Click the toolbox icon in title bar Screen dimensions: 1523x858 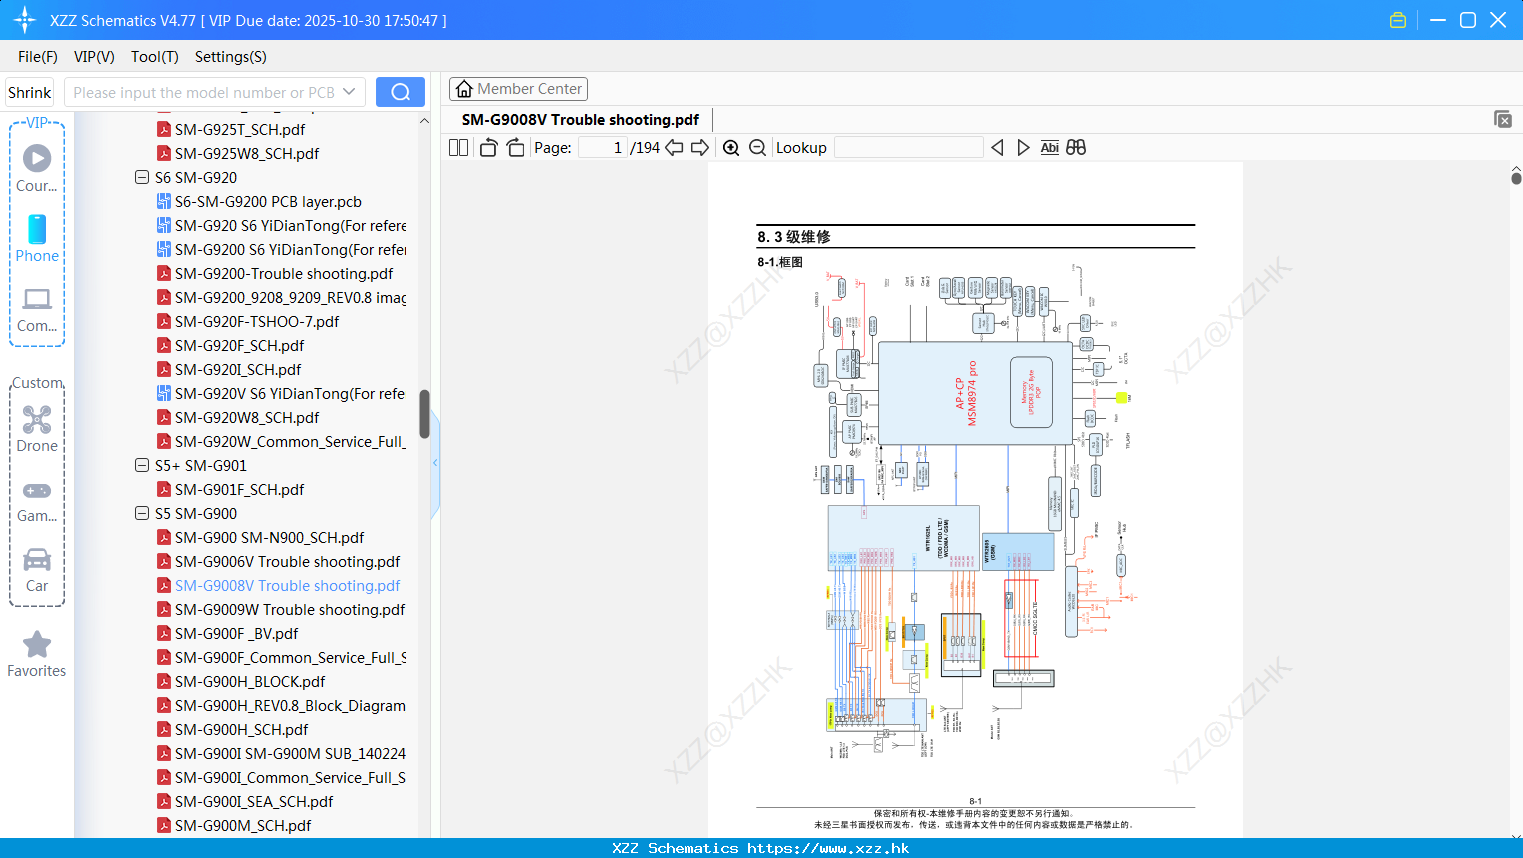1398,20
